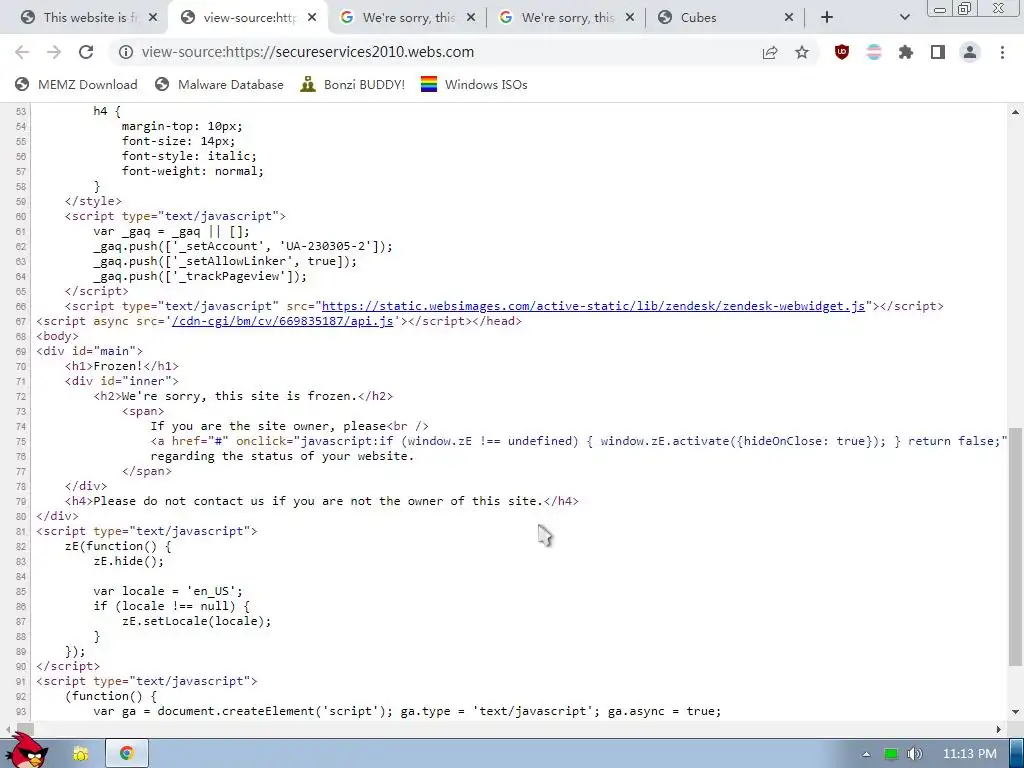The width and height of the screenshot is (1024, 768).
Task: Share this page icon in address bar
Action: [x=770, y=52]
